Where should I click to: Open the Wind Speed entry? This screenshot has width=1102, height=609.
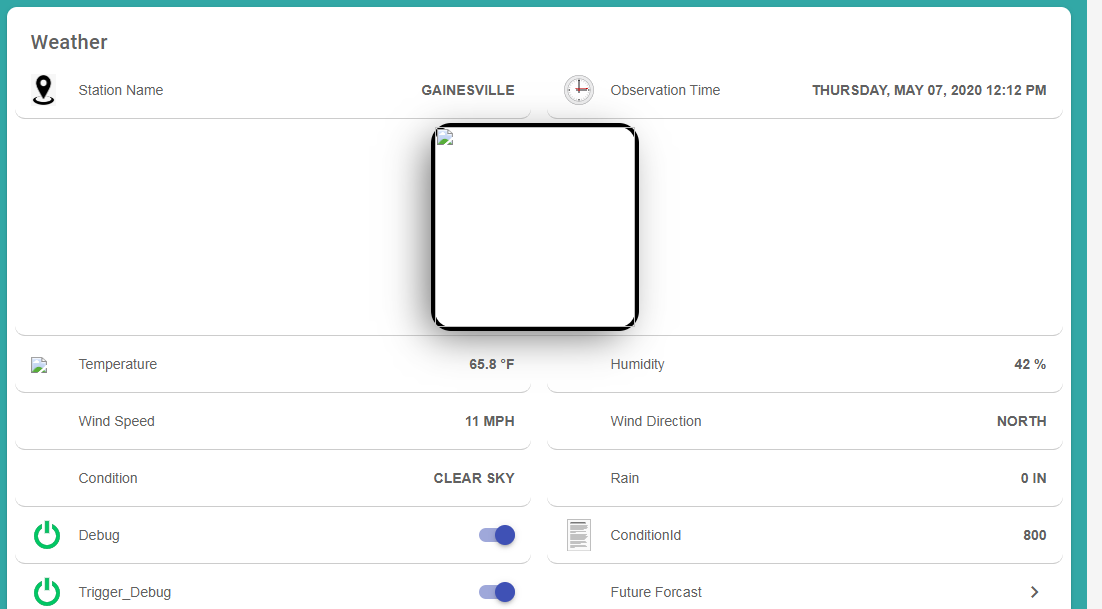116,421
